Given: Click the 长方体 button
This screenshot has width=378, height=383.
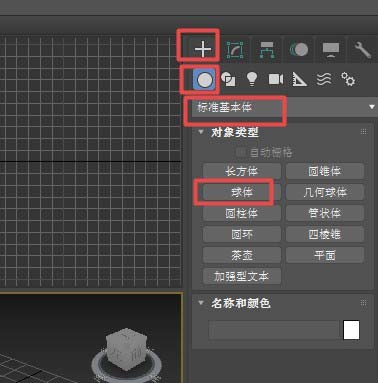Looking at the screenshot, I should click(x=242, y=171).
